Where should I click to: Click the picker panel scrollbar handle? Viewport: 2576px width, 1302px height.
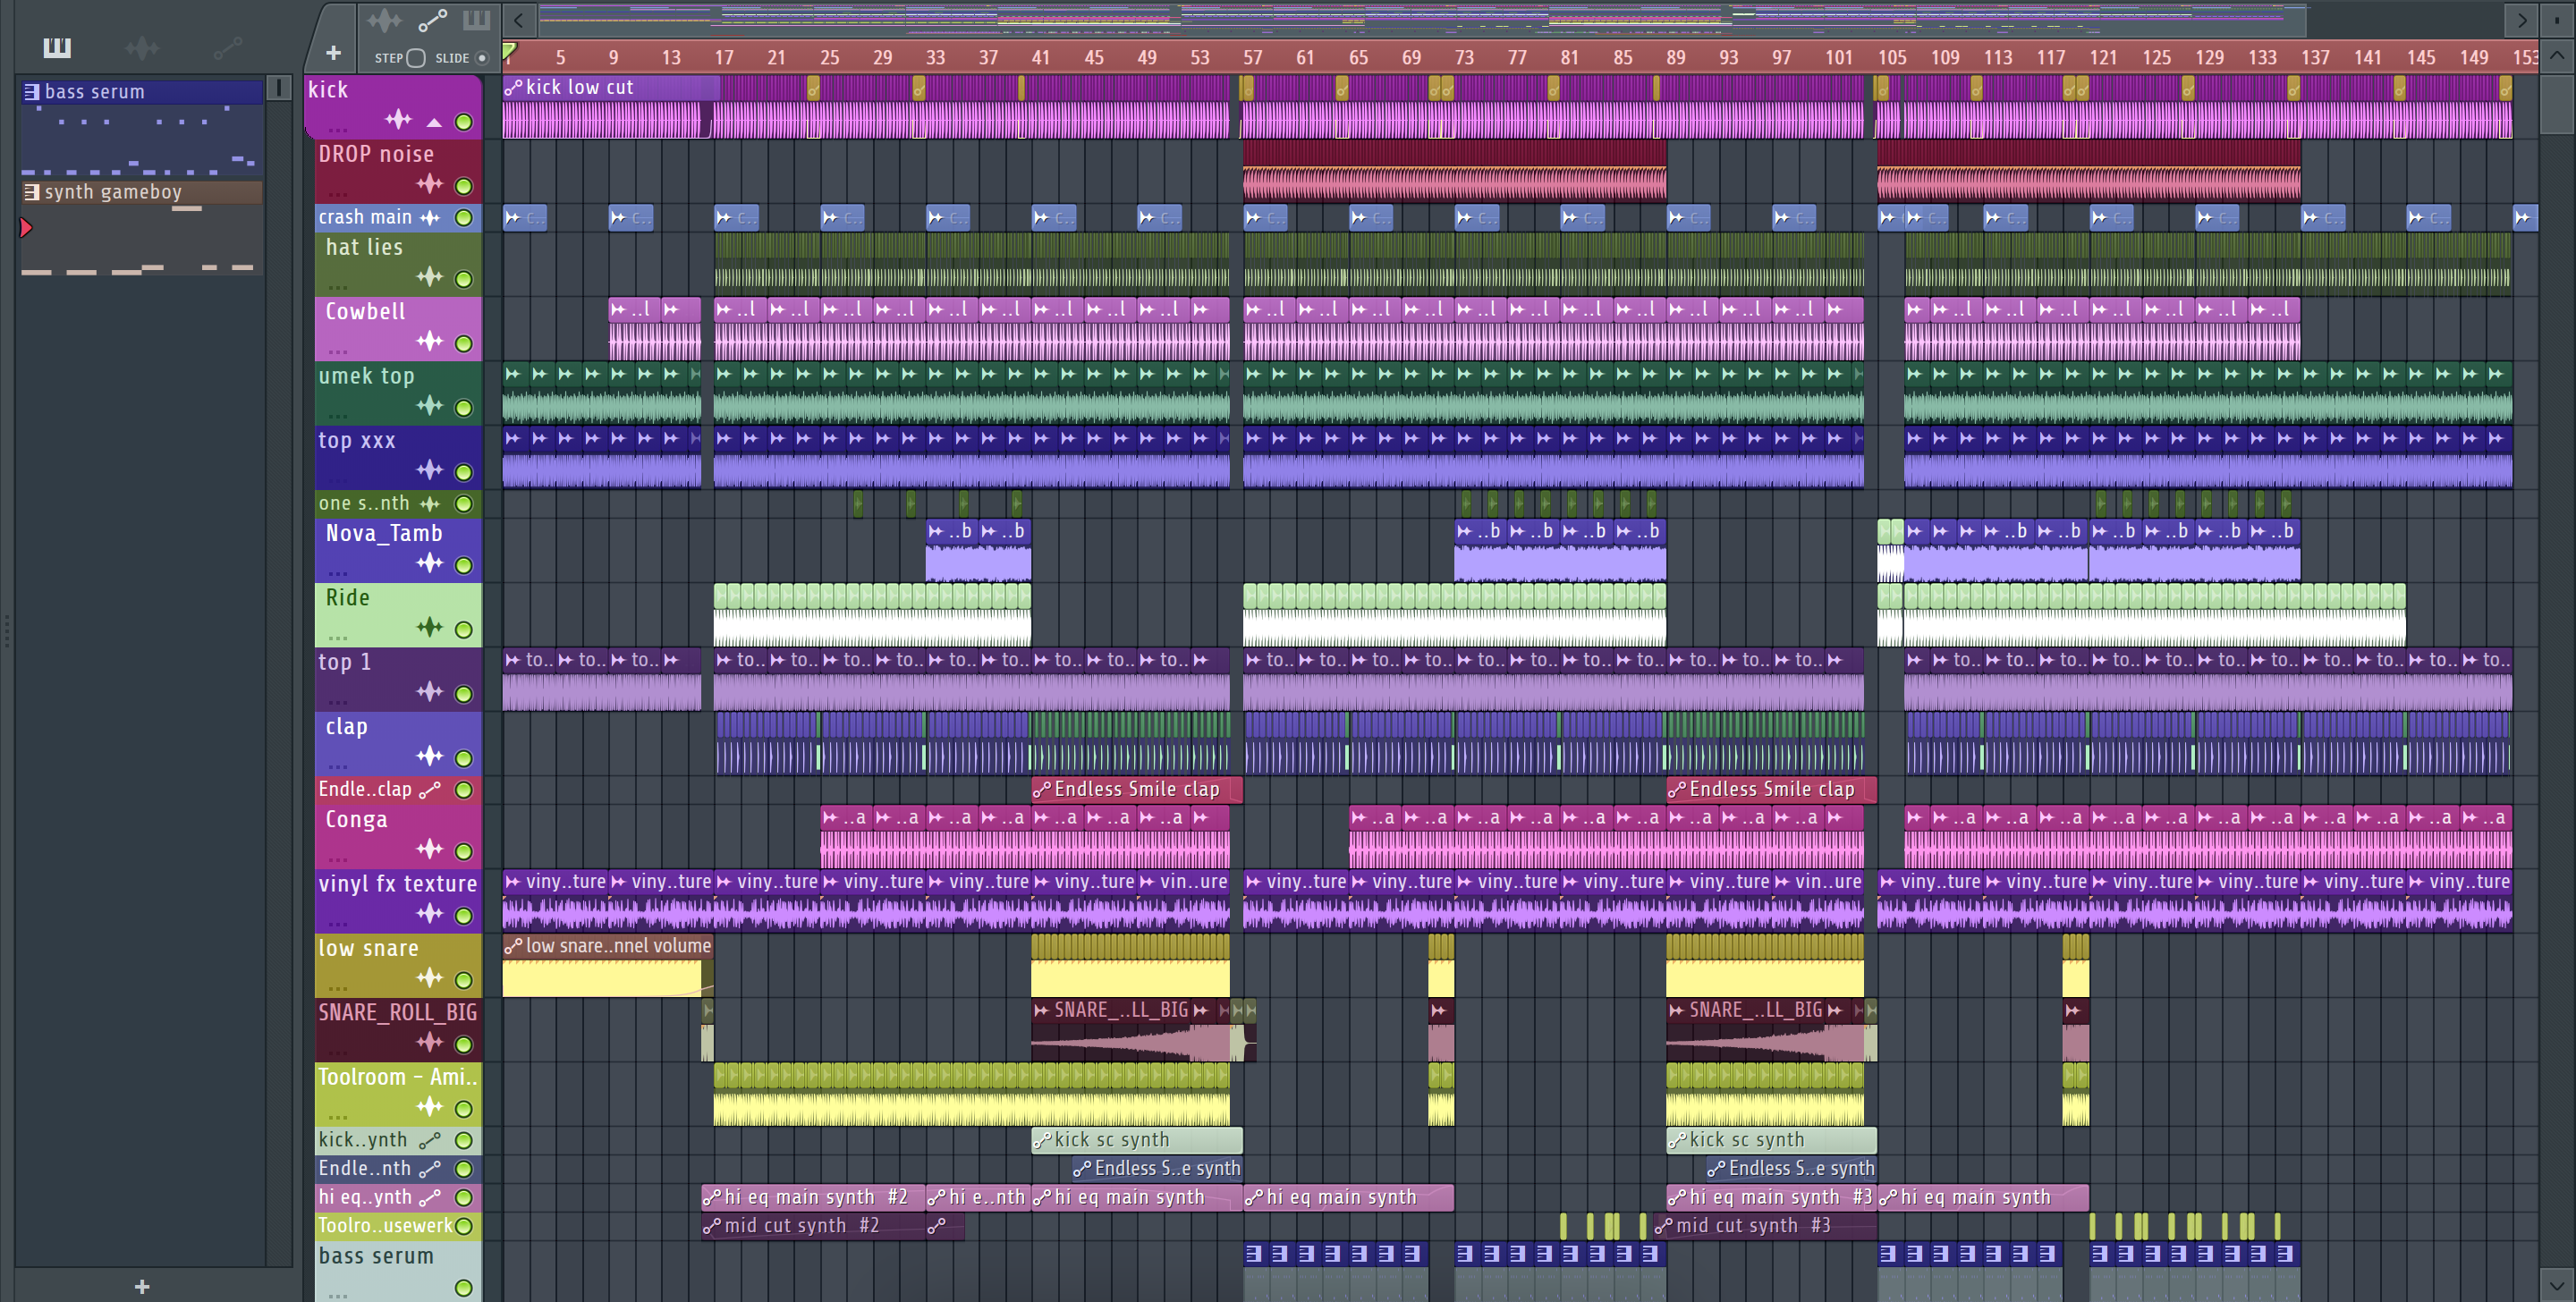click(279, 87)
